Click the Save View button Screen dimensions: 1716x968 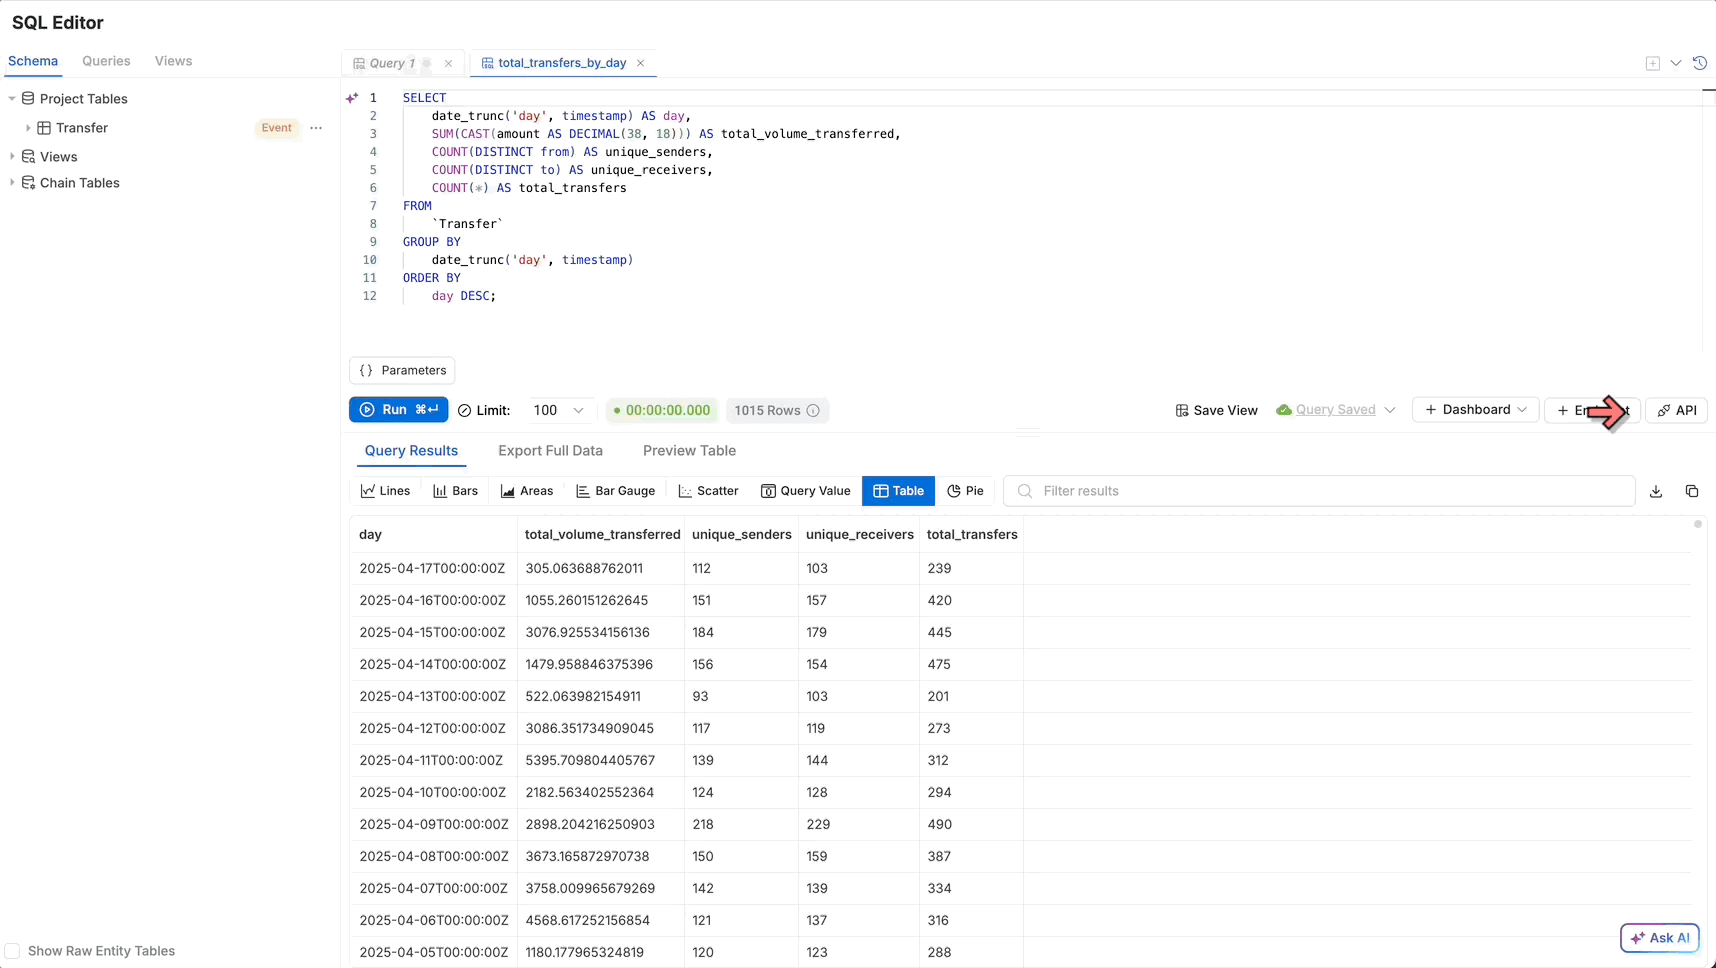click(1216, 411)
